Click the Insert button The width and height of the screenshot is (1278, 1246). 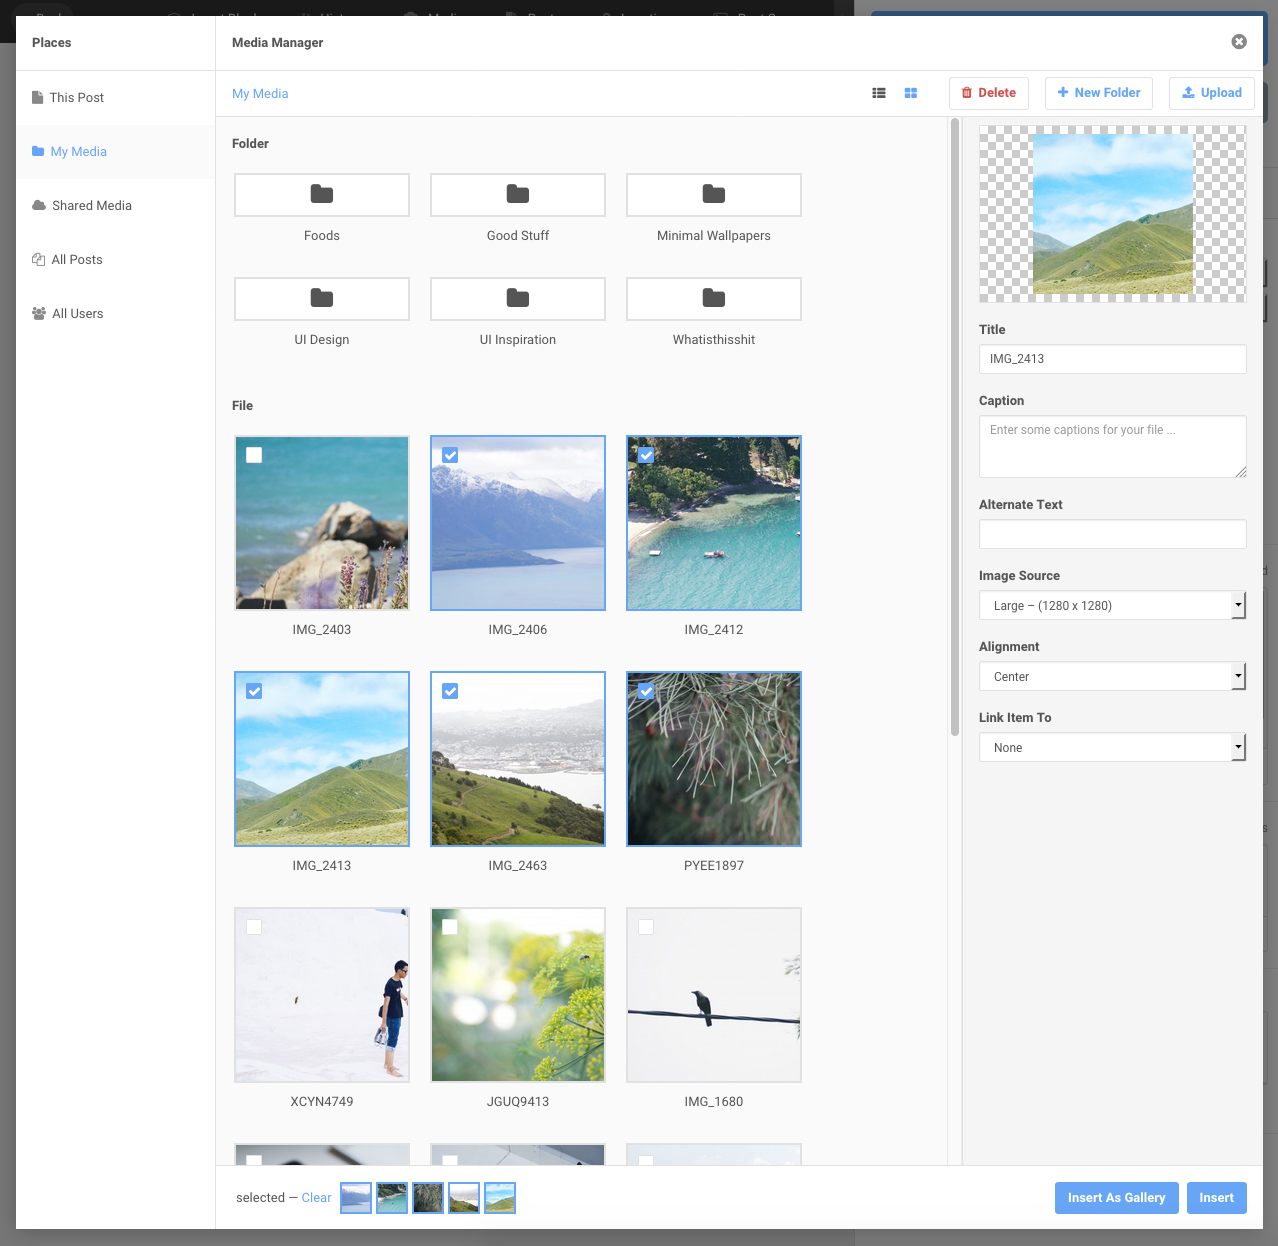1217,1198
